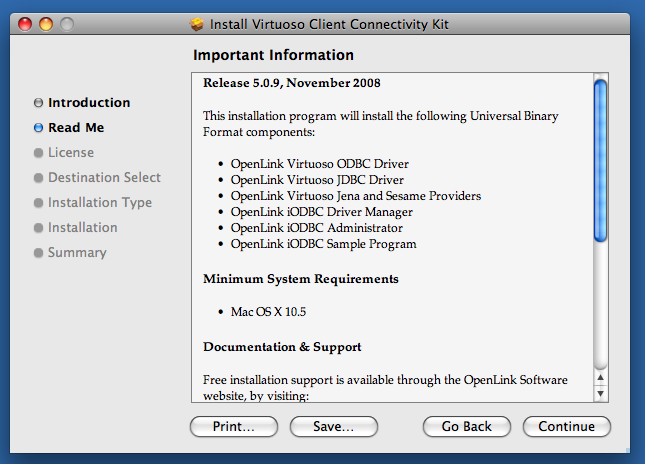Click the window title text
Image resolution: width=645 pixels, height=464 pixels.
click(x=329, y=24)
